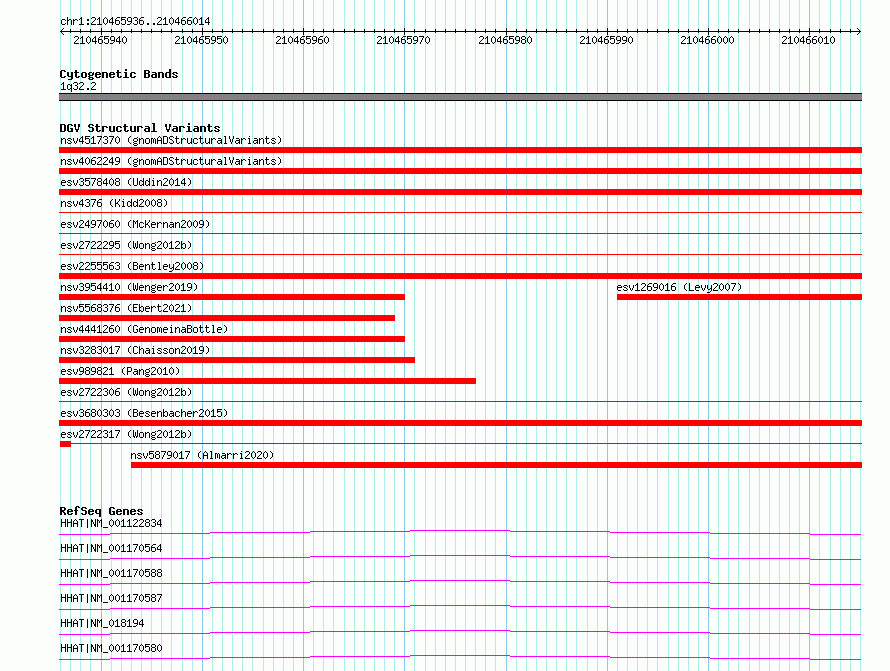The image size is (890, 671).
Task: Click the red bar of esv1269016 (Levy2007)
Action: point(740,297)
